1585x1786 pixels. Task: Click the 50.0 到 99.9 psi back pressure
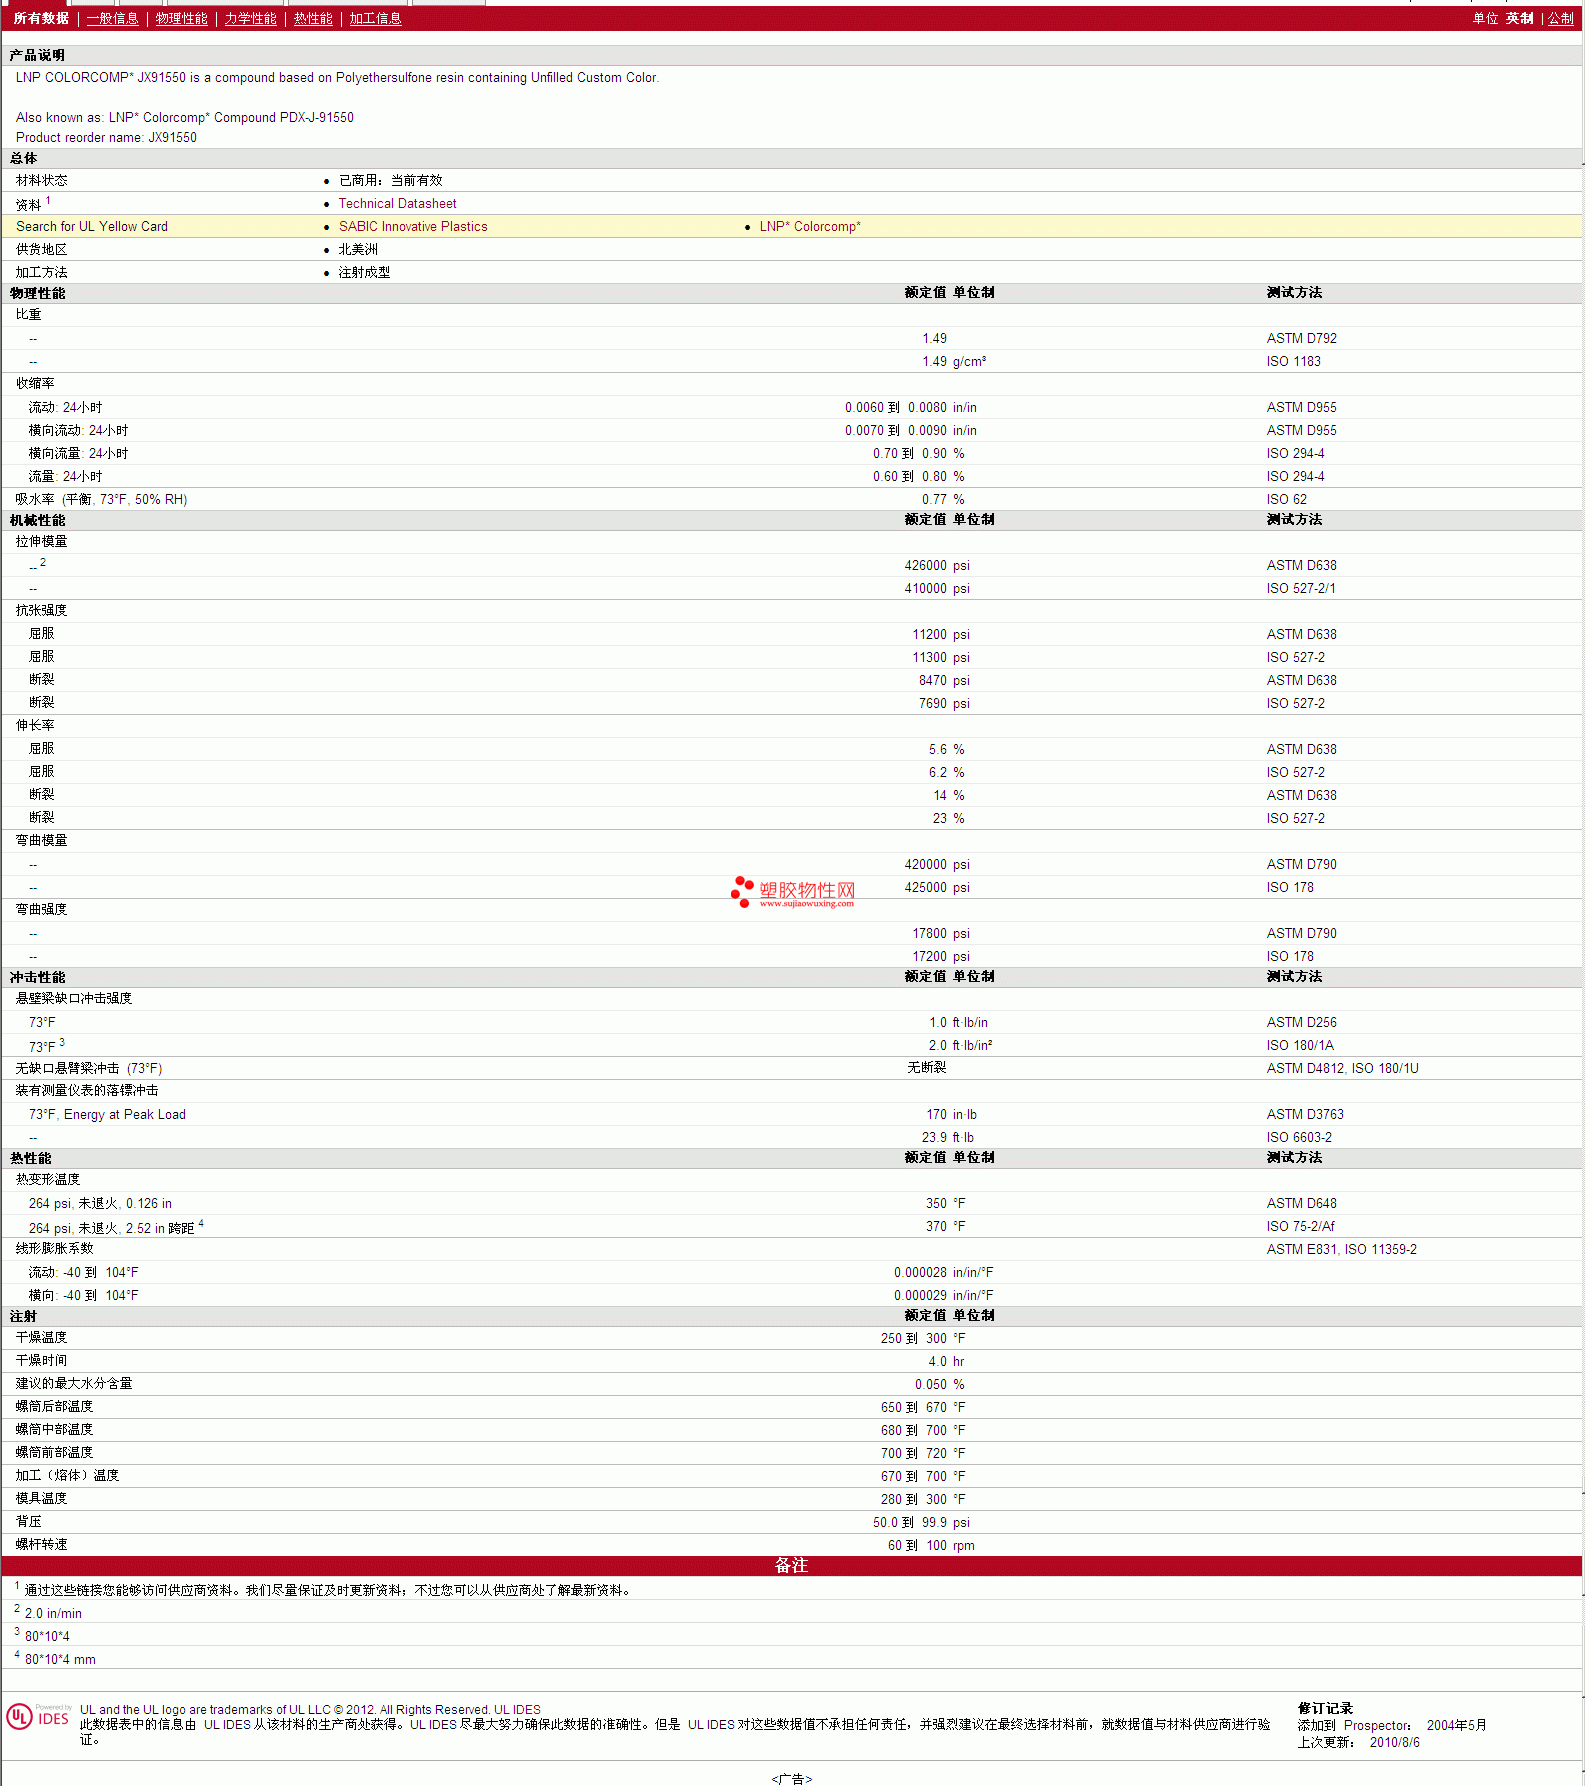click(x=921, y=1522)
